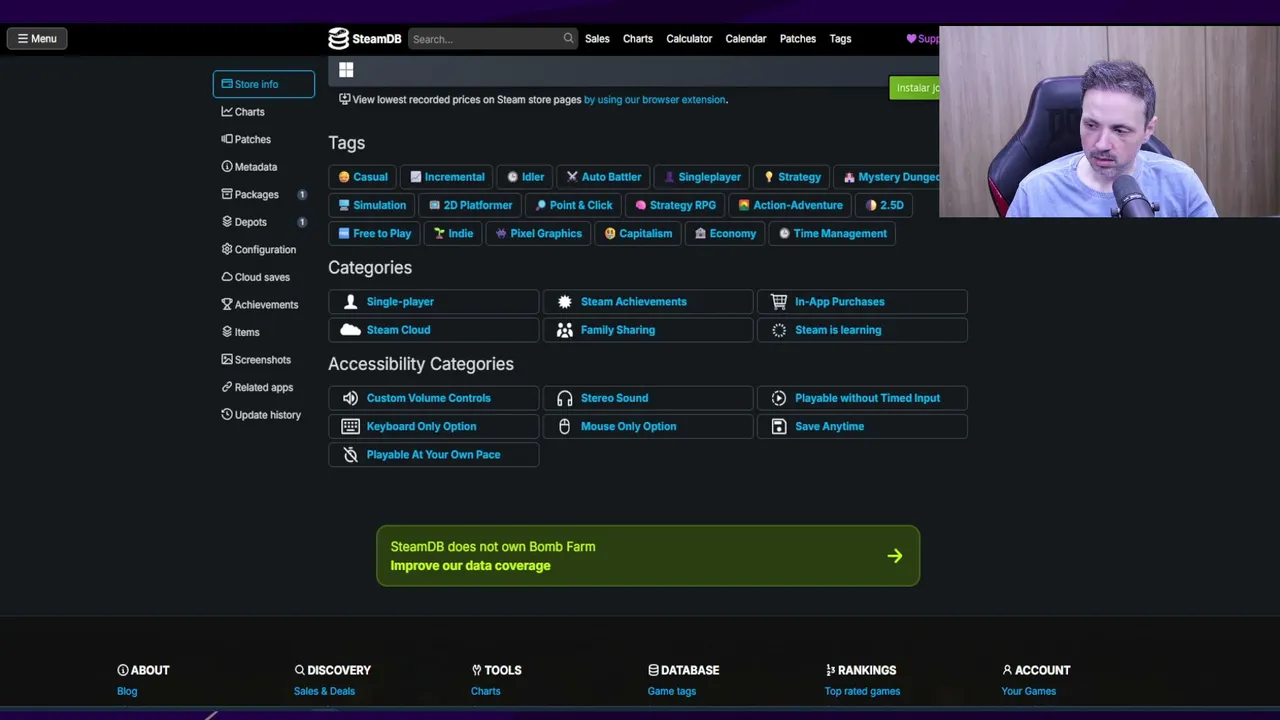Click the Point & Click tag
This screenshot has width=1280, height=720.
[573, 205]
